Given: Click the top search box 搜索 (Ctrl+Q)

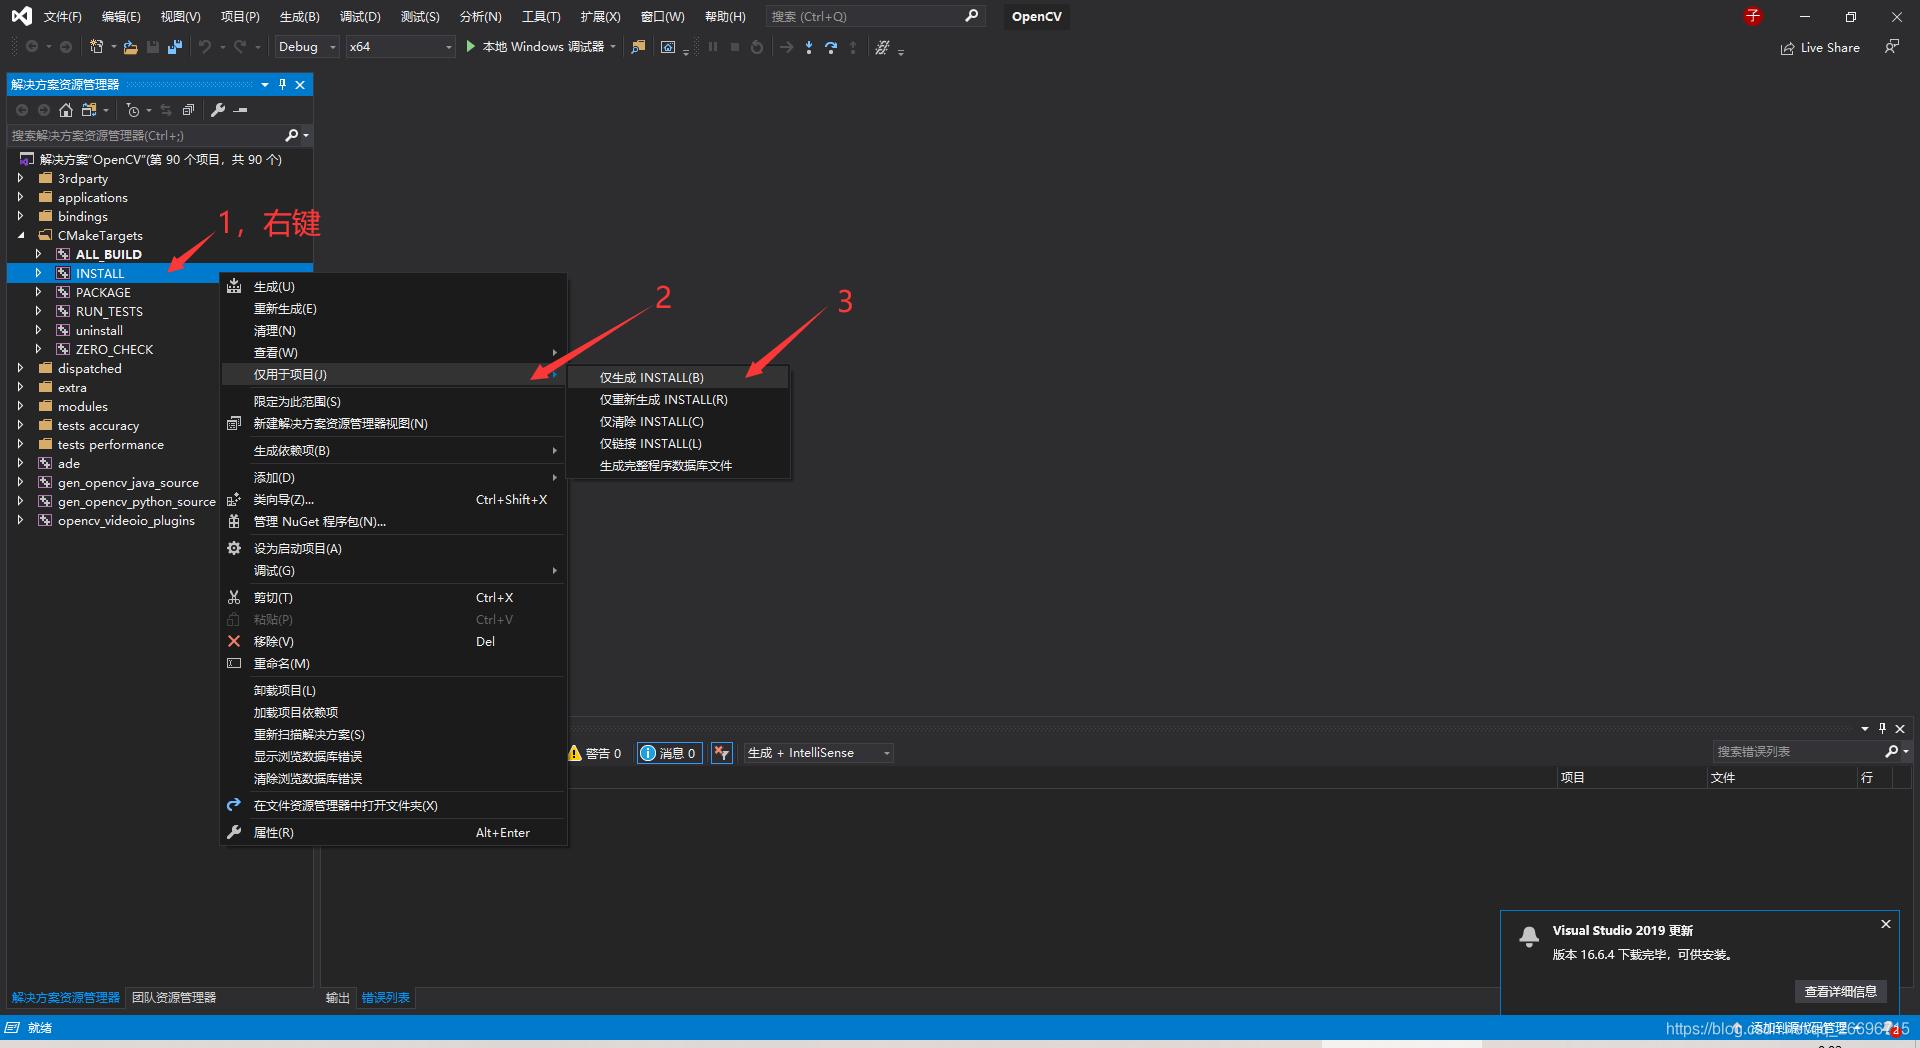Looking at the screenshot, I should coord(875,17).
